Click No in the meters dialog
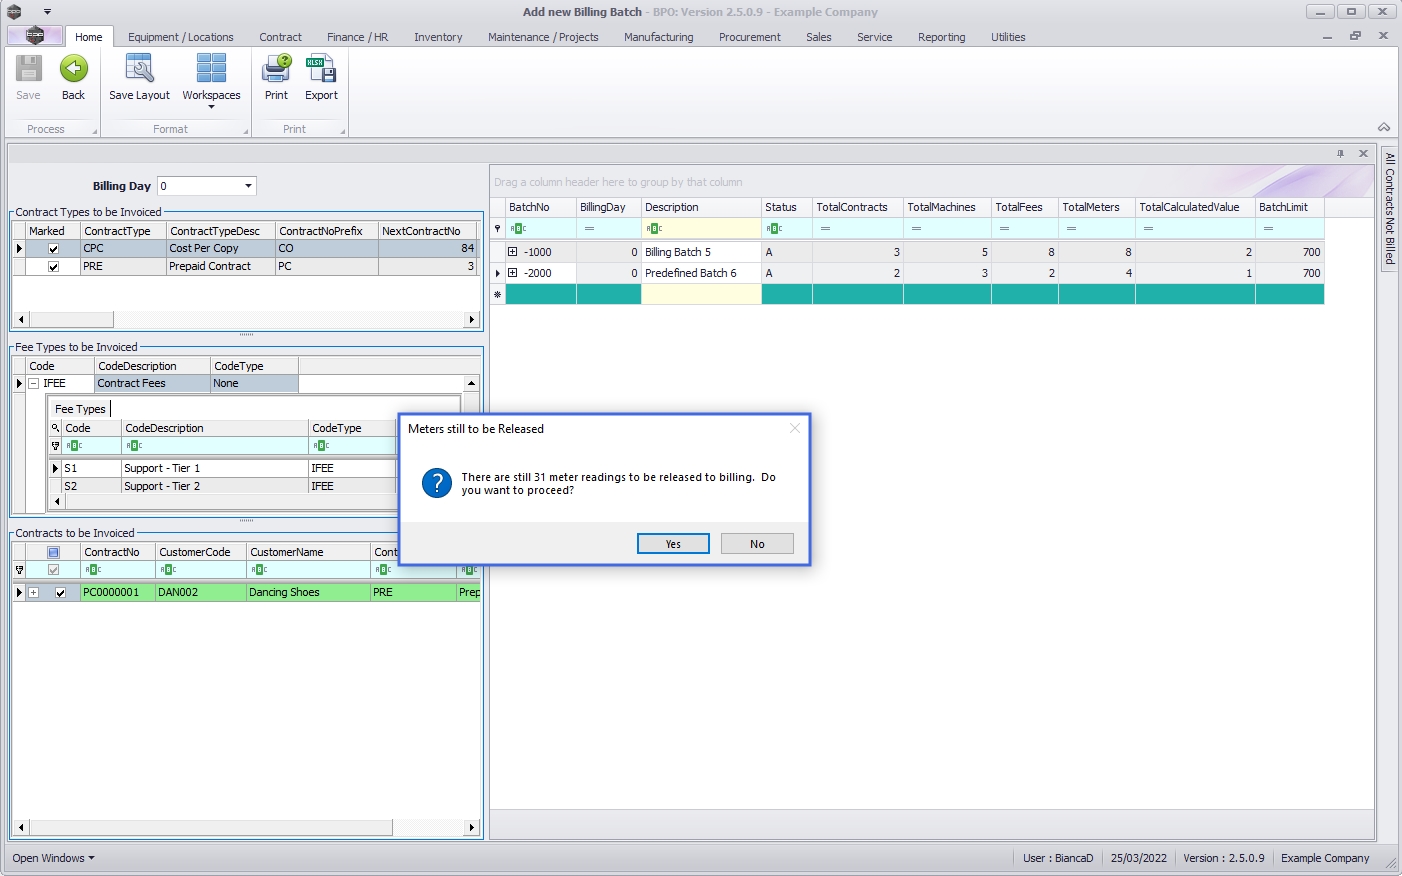 pos(757,544)
